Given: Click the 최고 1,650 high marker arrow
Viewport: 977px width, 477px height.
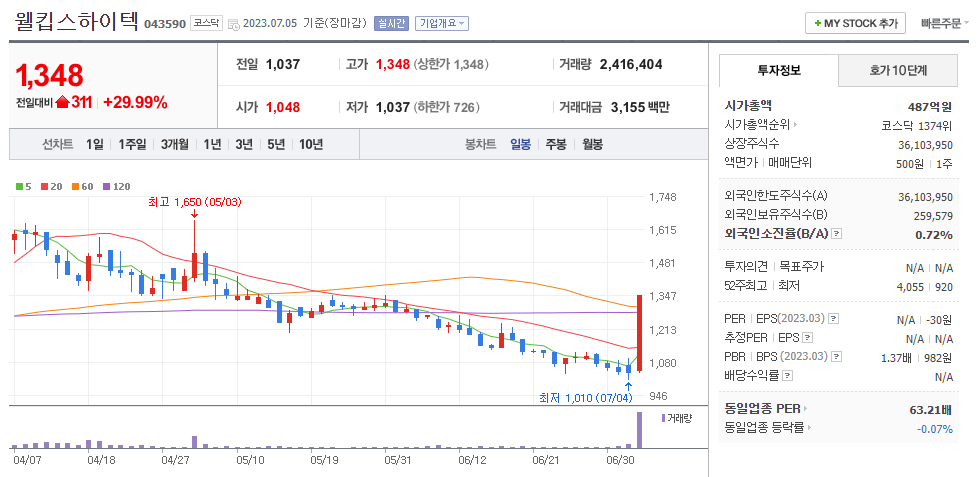Looking at the screenshot, I should [x=194, y=214].
